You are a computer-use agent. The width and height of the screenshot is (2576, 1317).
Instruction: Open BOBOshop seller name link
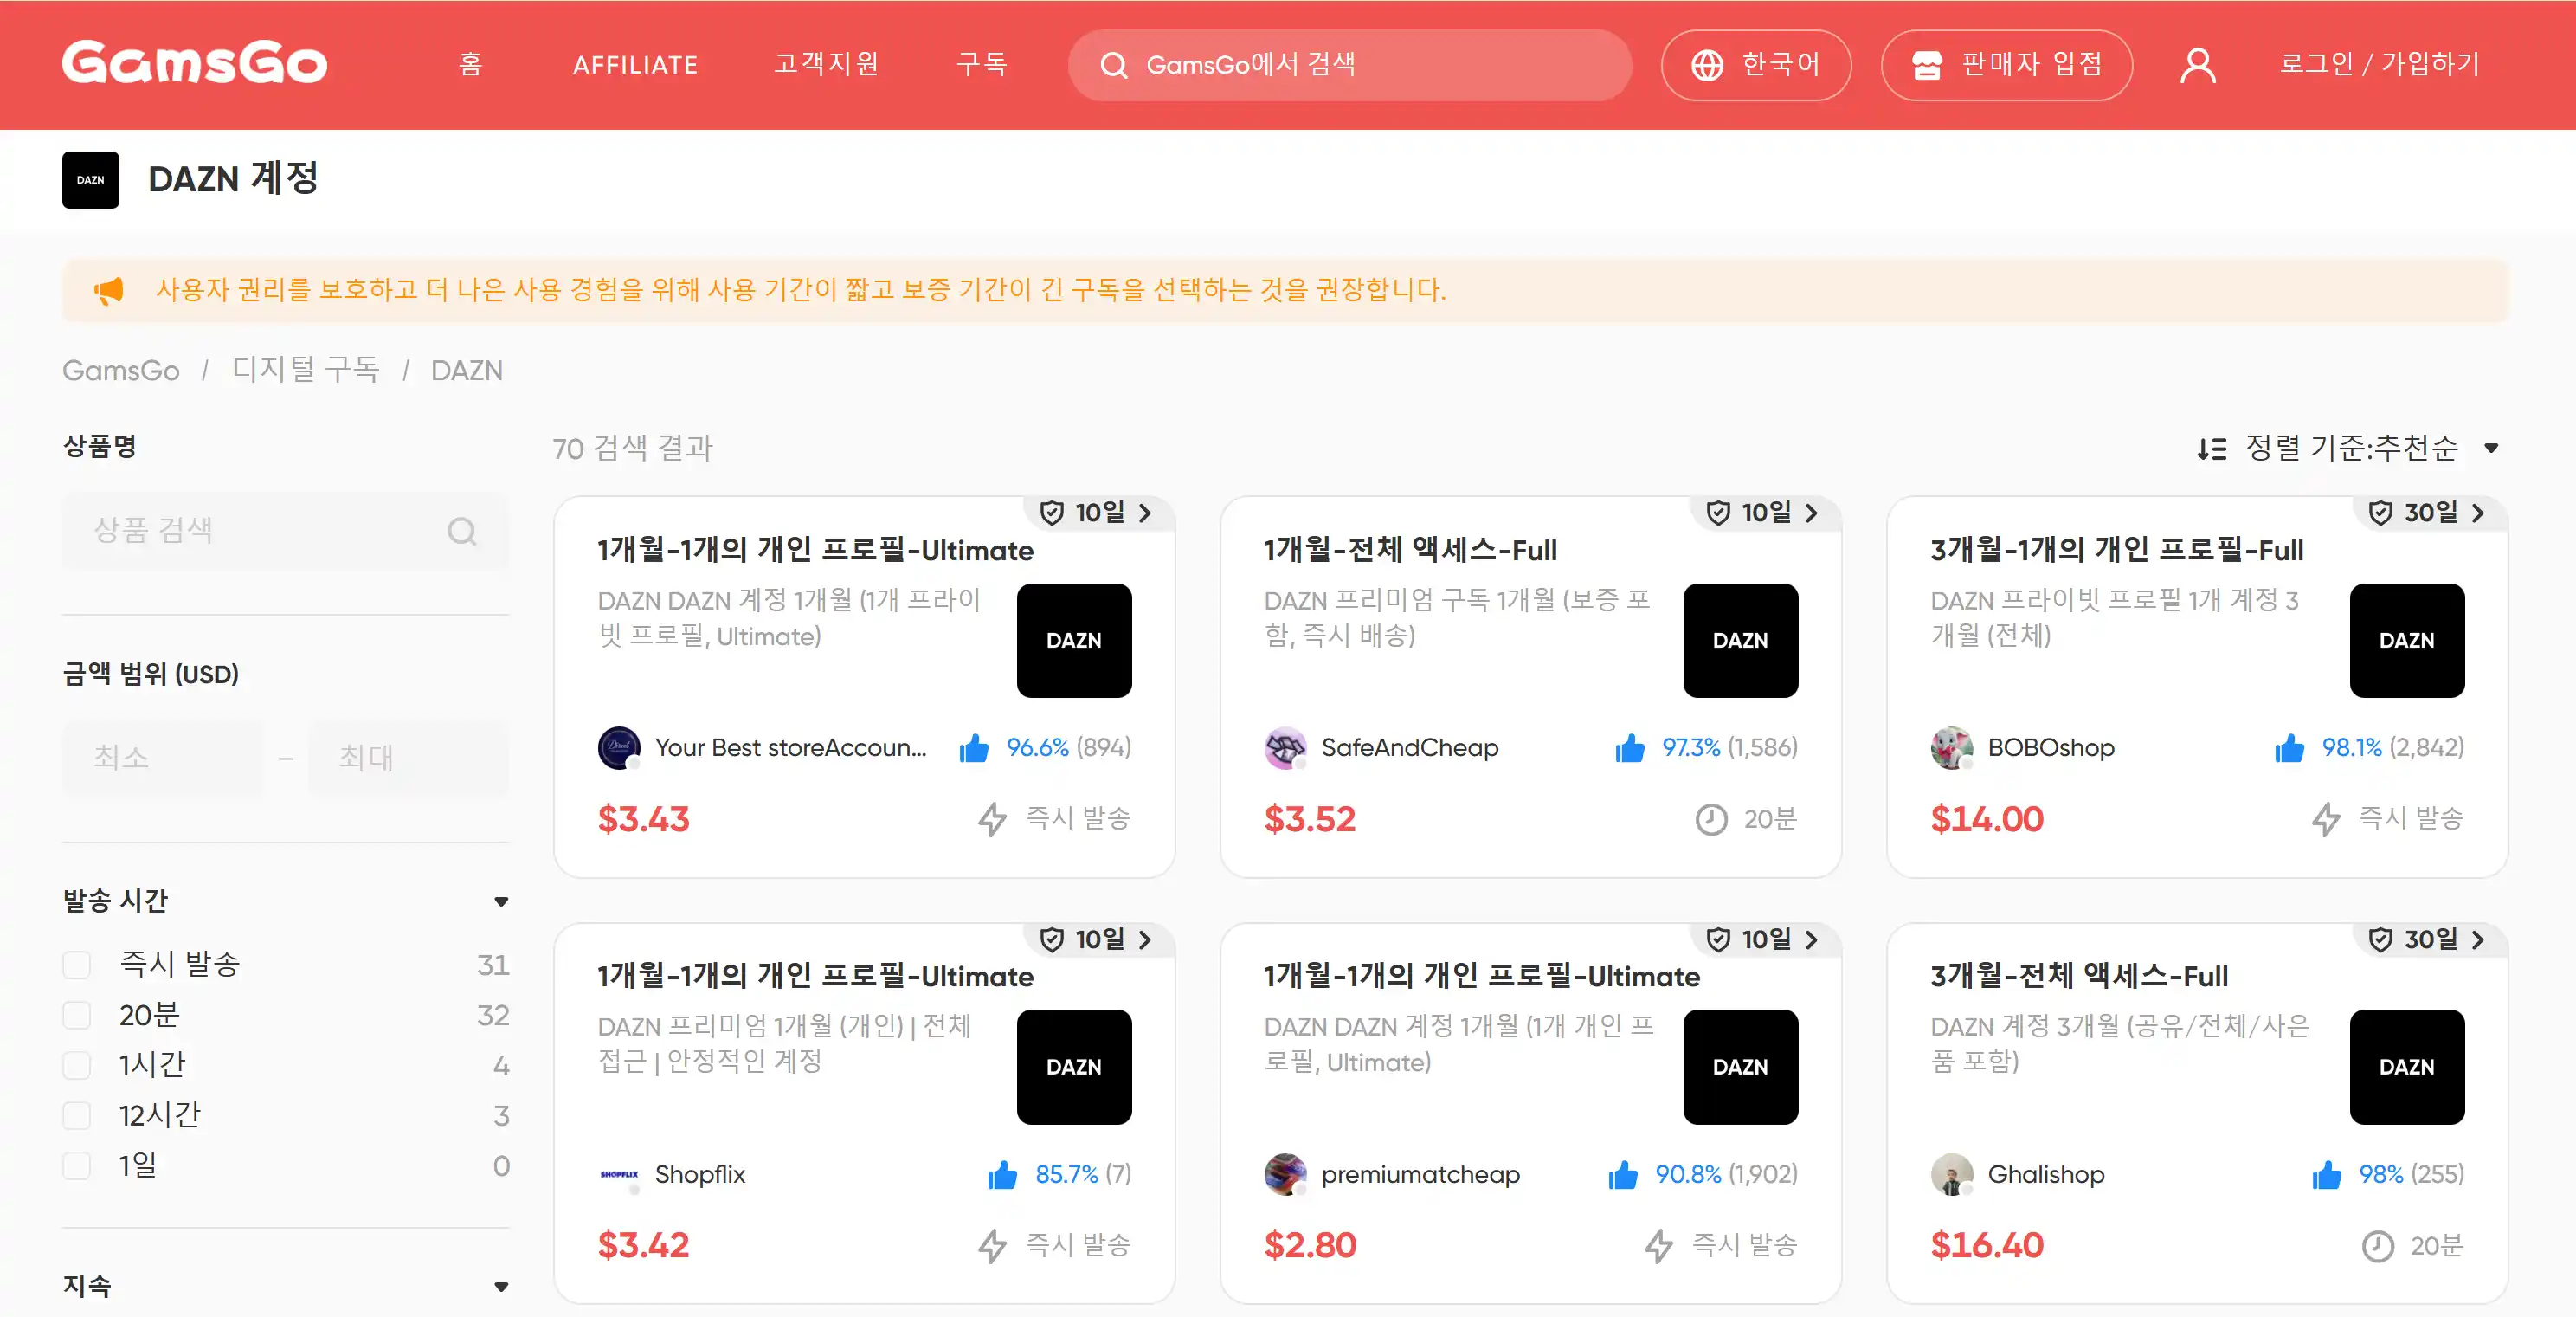tap(2050, 748)
